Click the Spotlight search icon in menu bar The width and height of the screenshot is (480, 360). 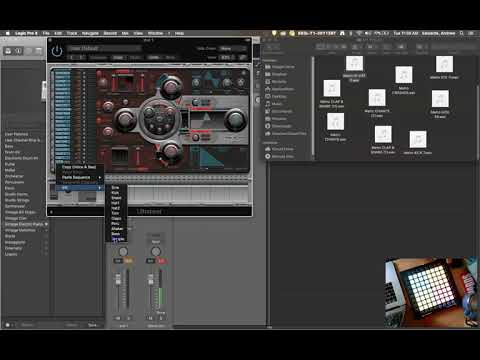click(x=462, y=33)
